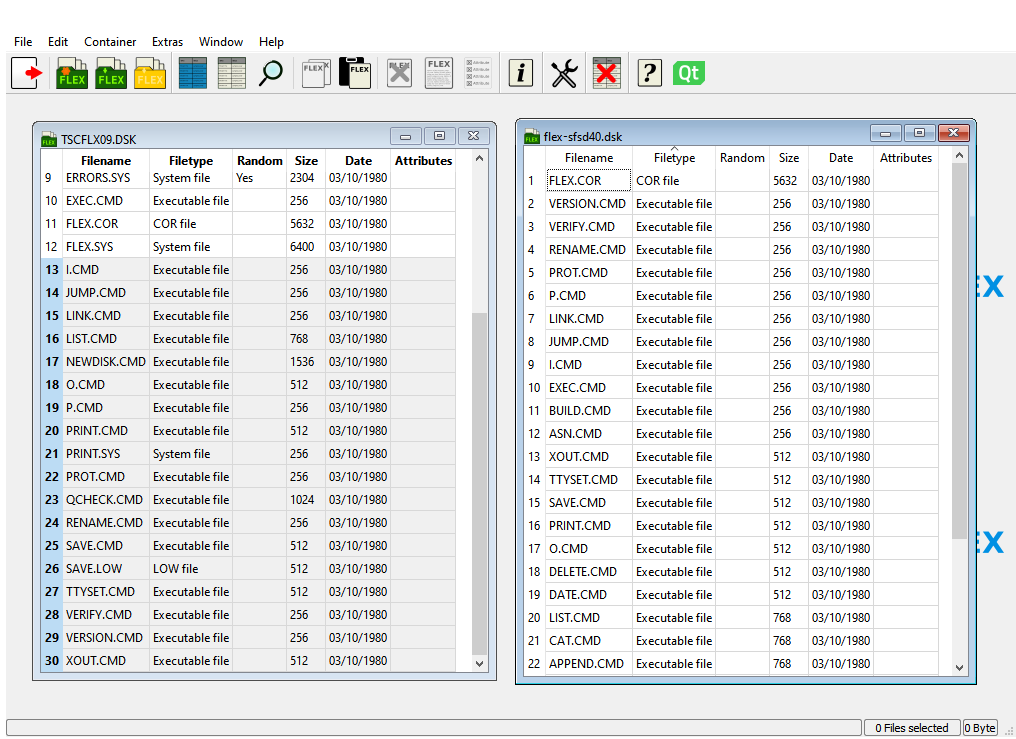Click row header 22 in flex-sfsd40.dsk
The image size is (1016, 739).
534,663
